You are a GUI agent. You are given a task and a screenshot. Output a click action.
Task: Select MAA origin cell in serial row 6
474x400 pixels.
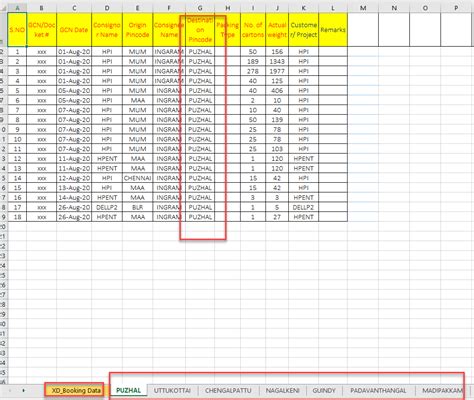(x=137, y=100)
